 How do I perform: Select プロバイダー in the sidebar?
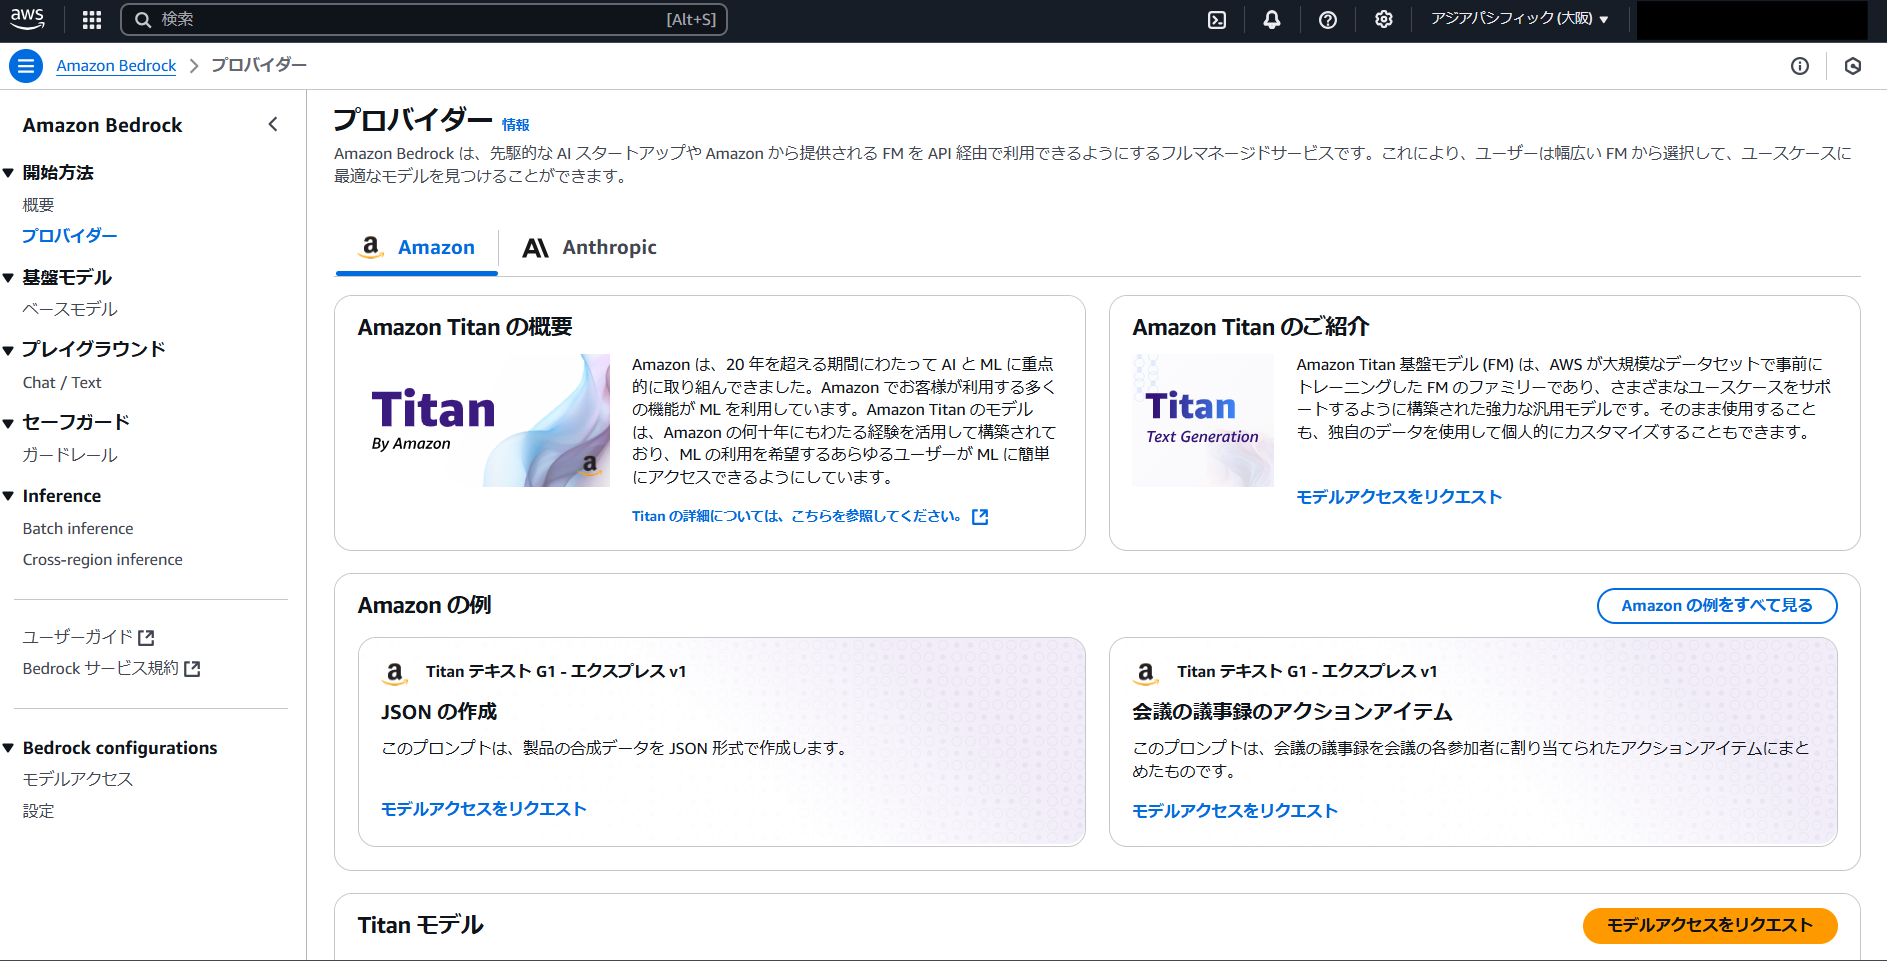tap(70, 236)
